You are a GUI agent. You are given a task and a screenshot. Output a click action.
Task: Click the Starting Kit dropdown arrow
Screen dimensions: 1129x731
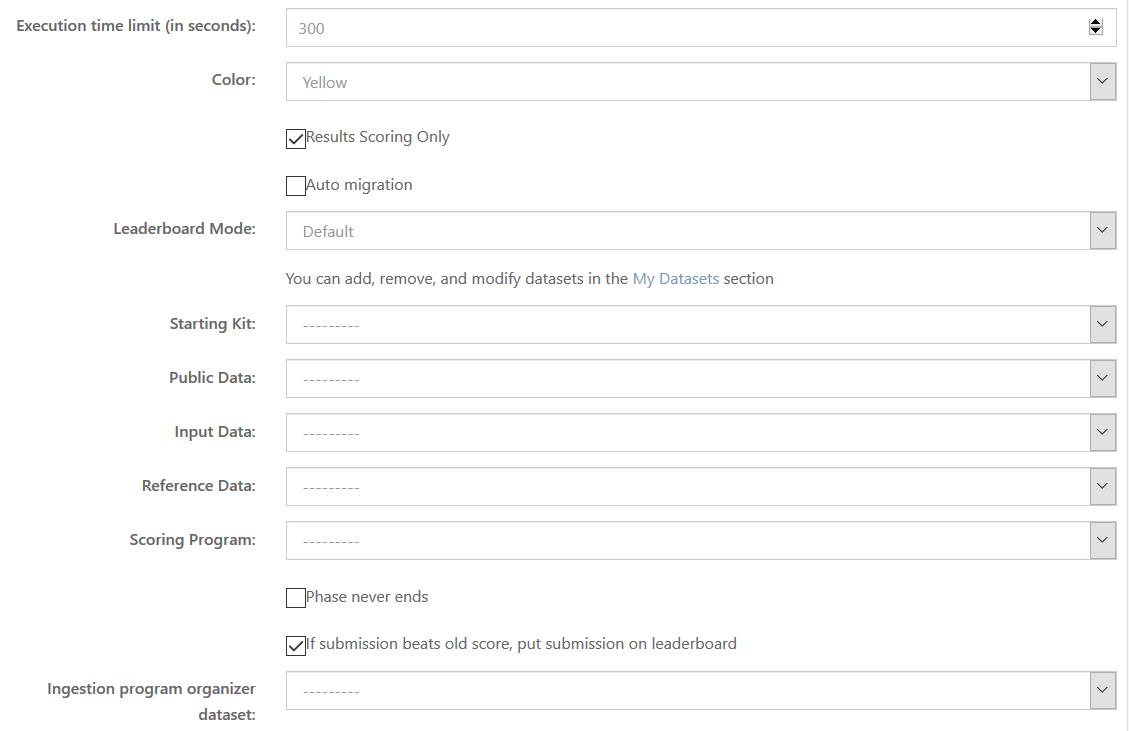pos(1103,324)
